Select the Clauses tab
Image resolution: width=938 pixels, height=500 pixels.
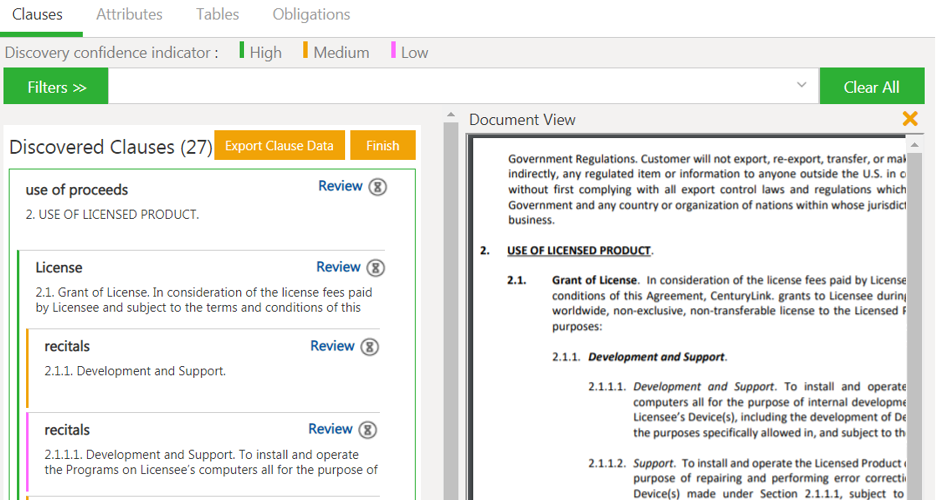pyautogui.click(x=37, y=15)
